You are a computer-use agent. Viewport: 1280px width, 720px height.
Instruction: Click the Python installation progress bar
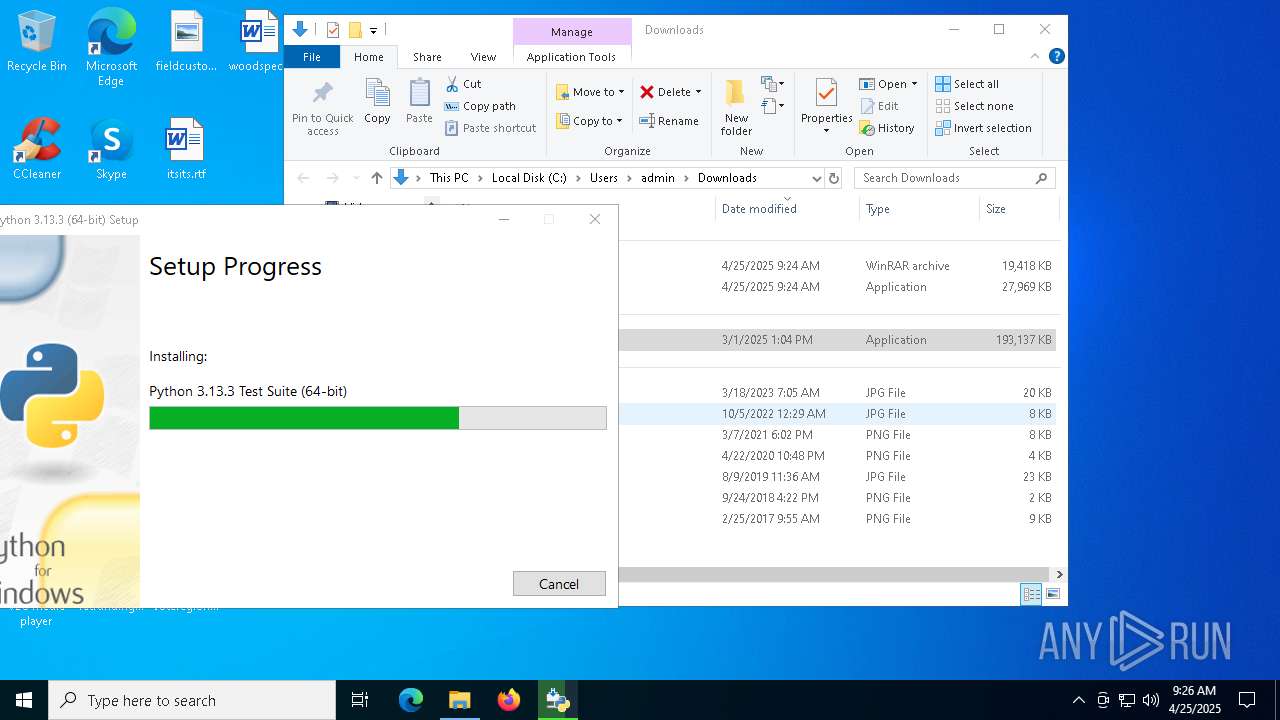(378, 418)
